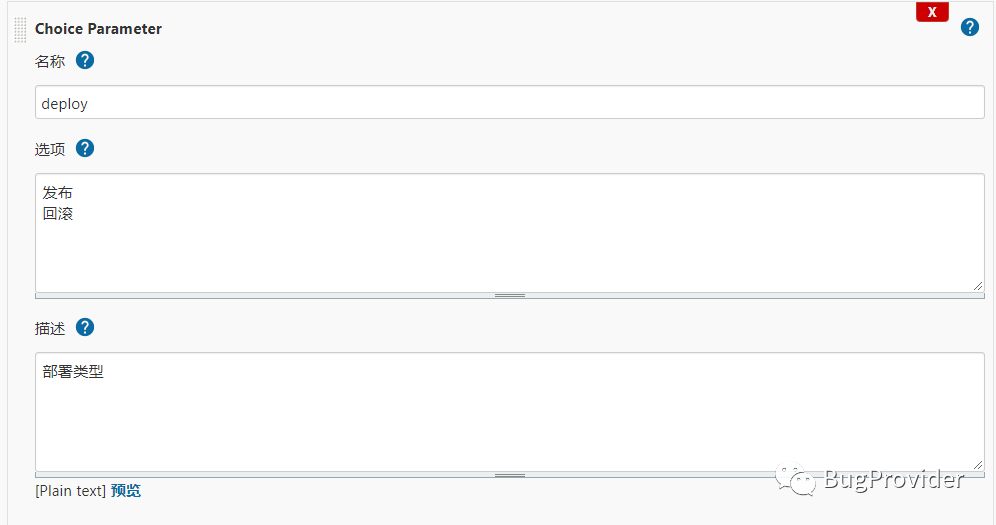
Task: Click the resize bar below the 描述 textarea
Action: 509,474
